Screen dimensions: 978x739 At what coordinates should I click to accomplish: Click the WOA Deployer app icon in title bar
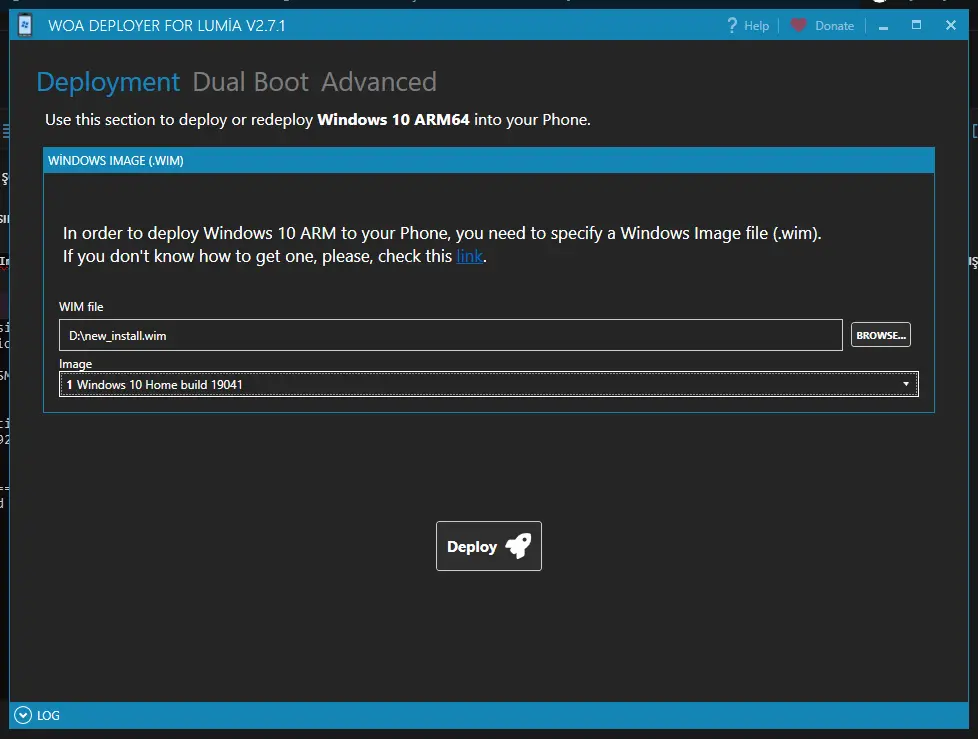(25, 25)
